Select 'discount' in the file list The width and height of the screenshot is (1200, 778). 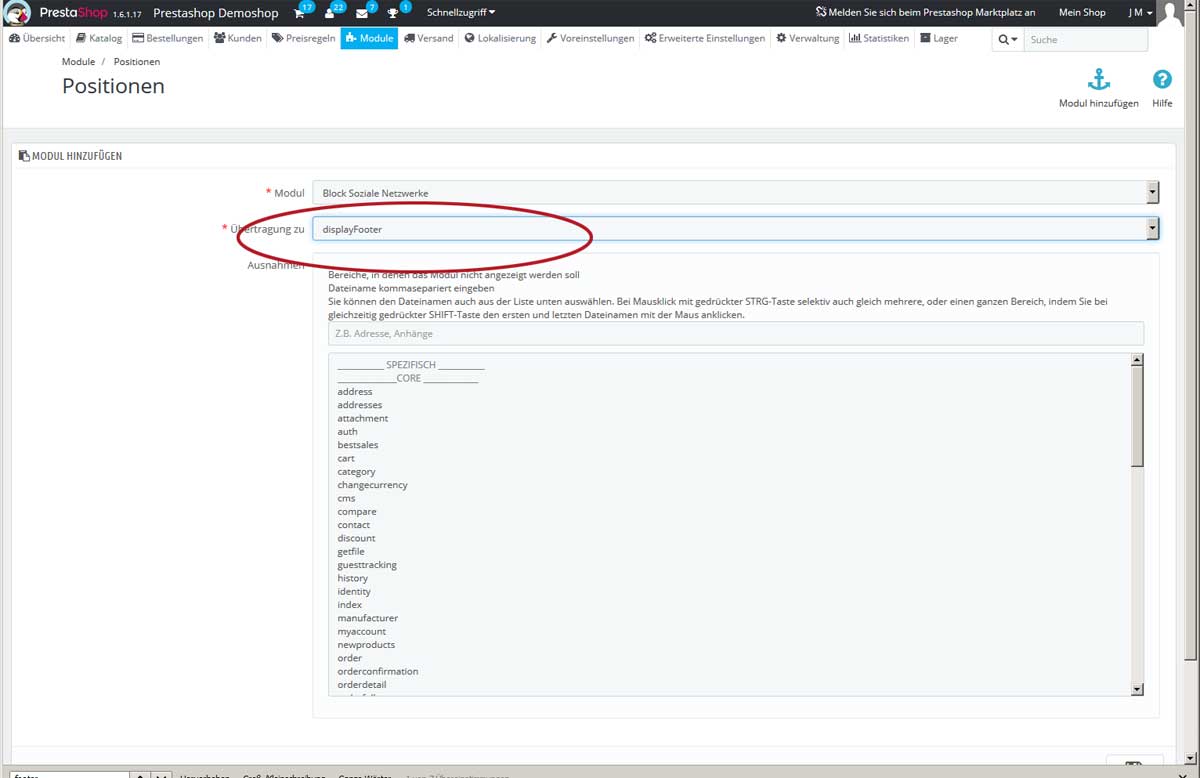(356, 538)
